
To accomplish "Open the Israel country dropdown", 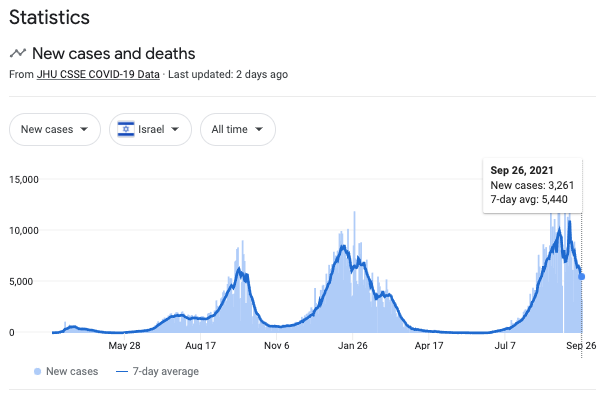I will pyautogui.click(x=150, y=130).
